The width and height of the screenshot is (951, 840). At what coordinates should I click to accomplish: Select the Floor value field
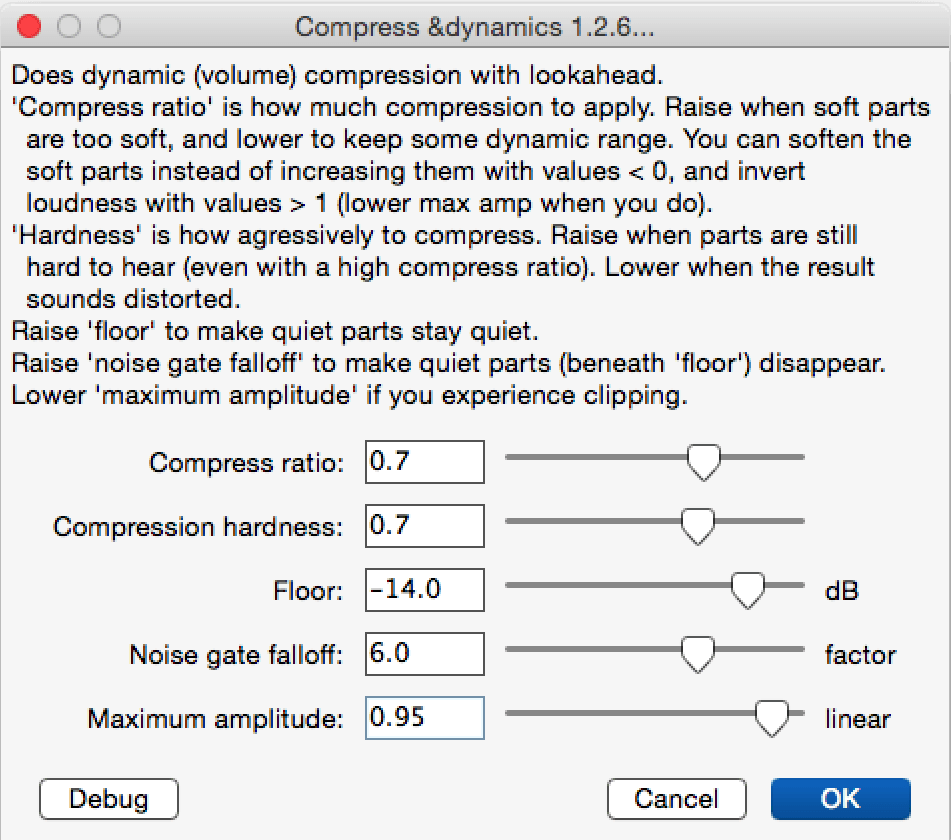[425, 590]
